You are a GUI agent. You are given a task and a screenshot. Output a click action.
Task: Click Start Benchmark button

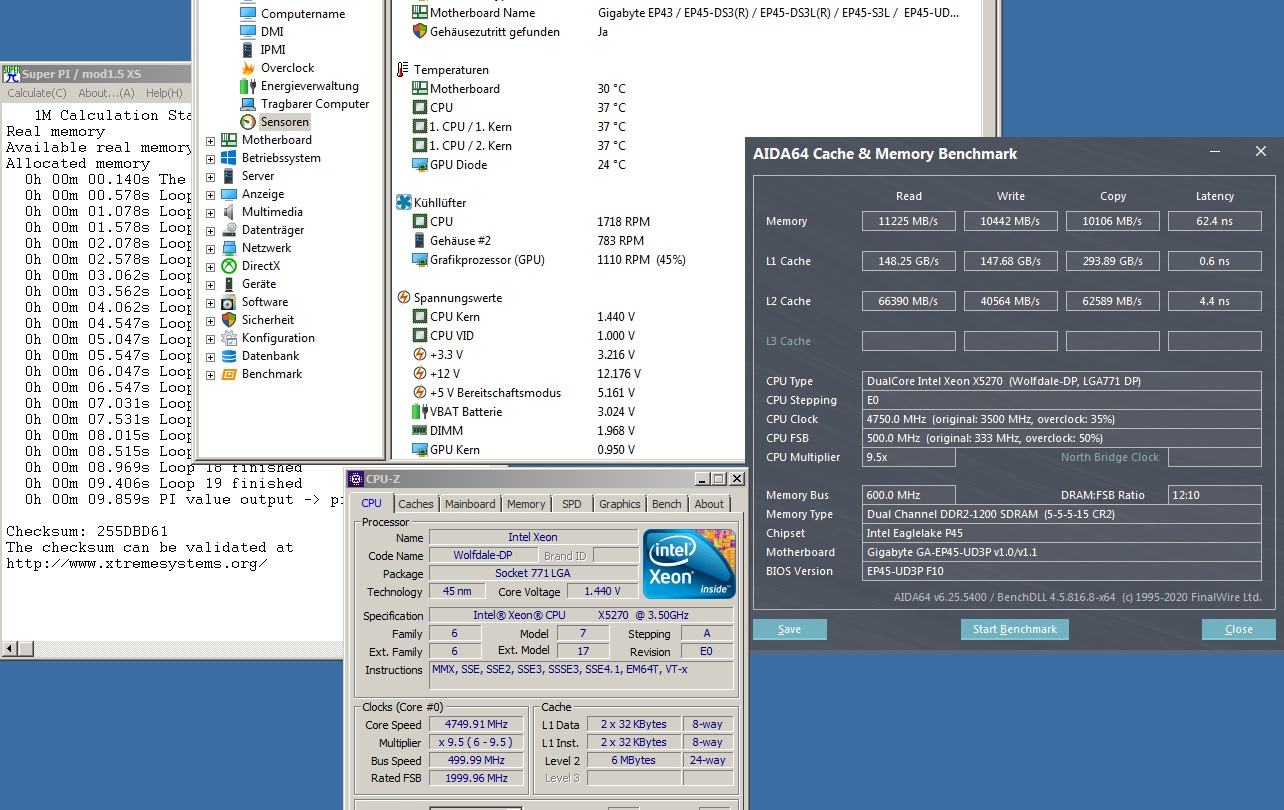tap(1015, 629)
